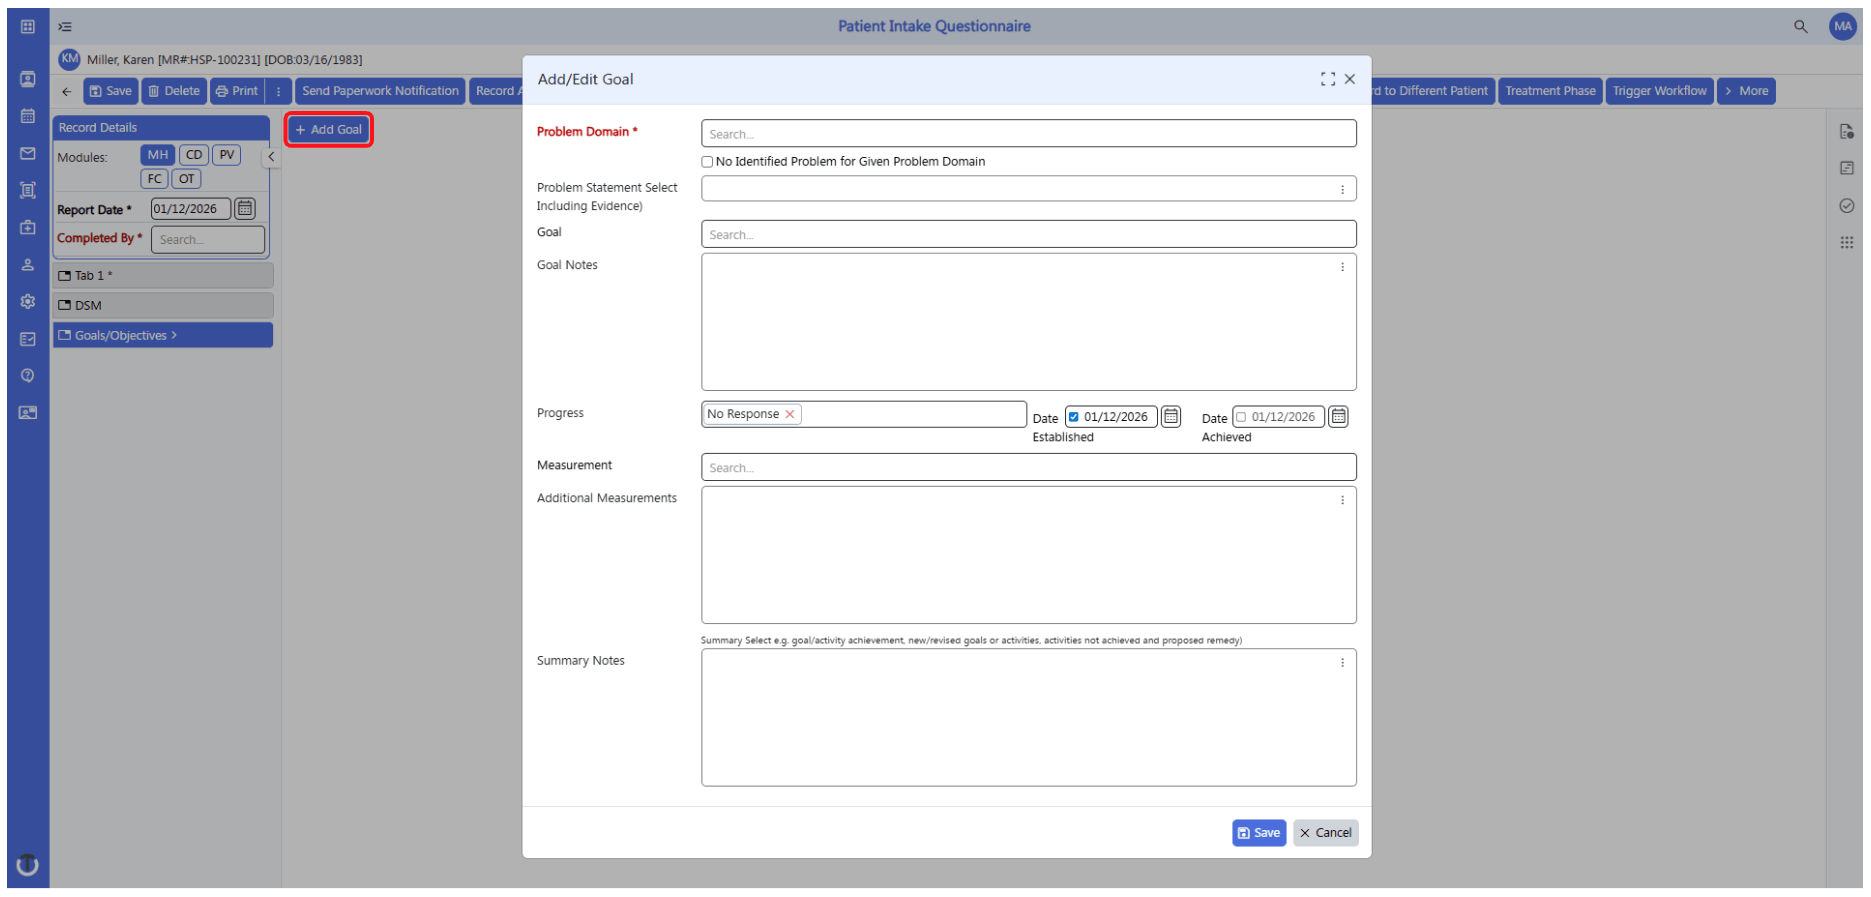Remove the No Response progress tag
The width and height of the screenshot is (1871, 897).
coord(789,414)
